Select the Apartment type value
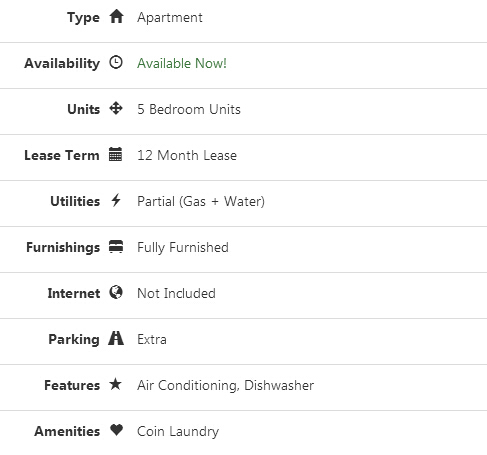Viewport: 487px width, 455px height. pos(170,18)
